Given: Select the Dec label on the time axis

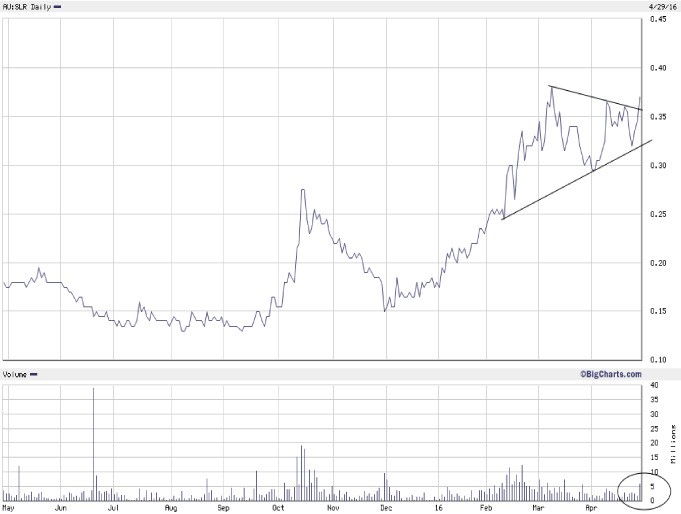Looking at the screenshot, I should pos(386,507).
